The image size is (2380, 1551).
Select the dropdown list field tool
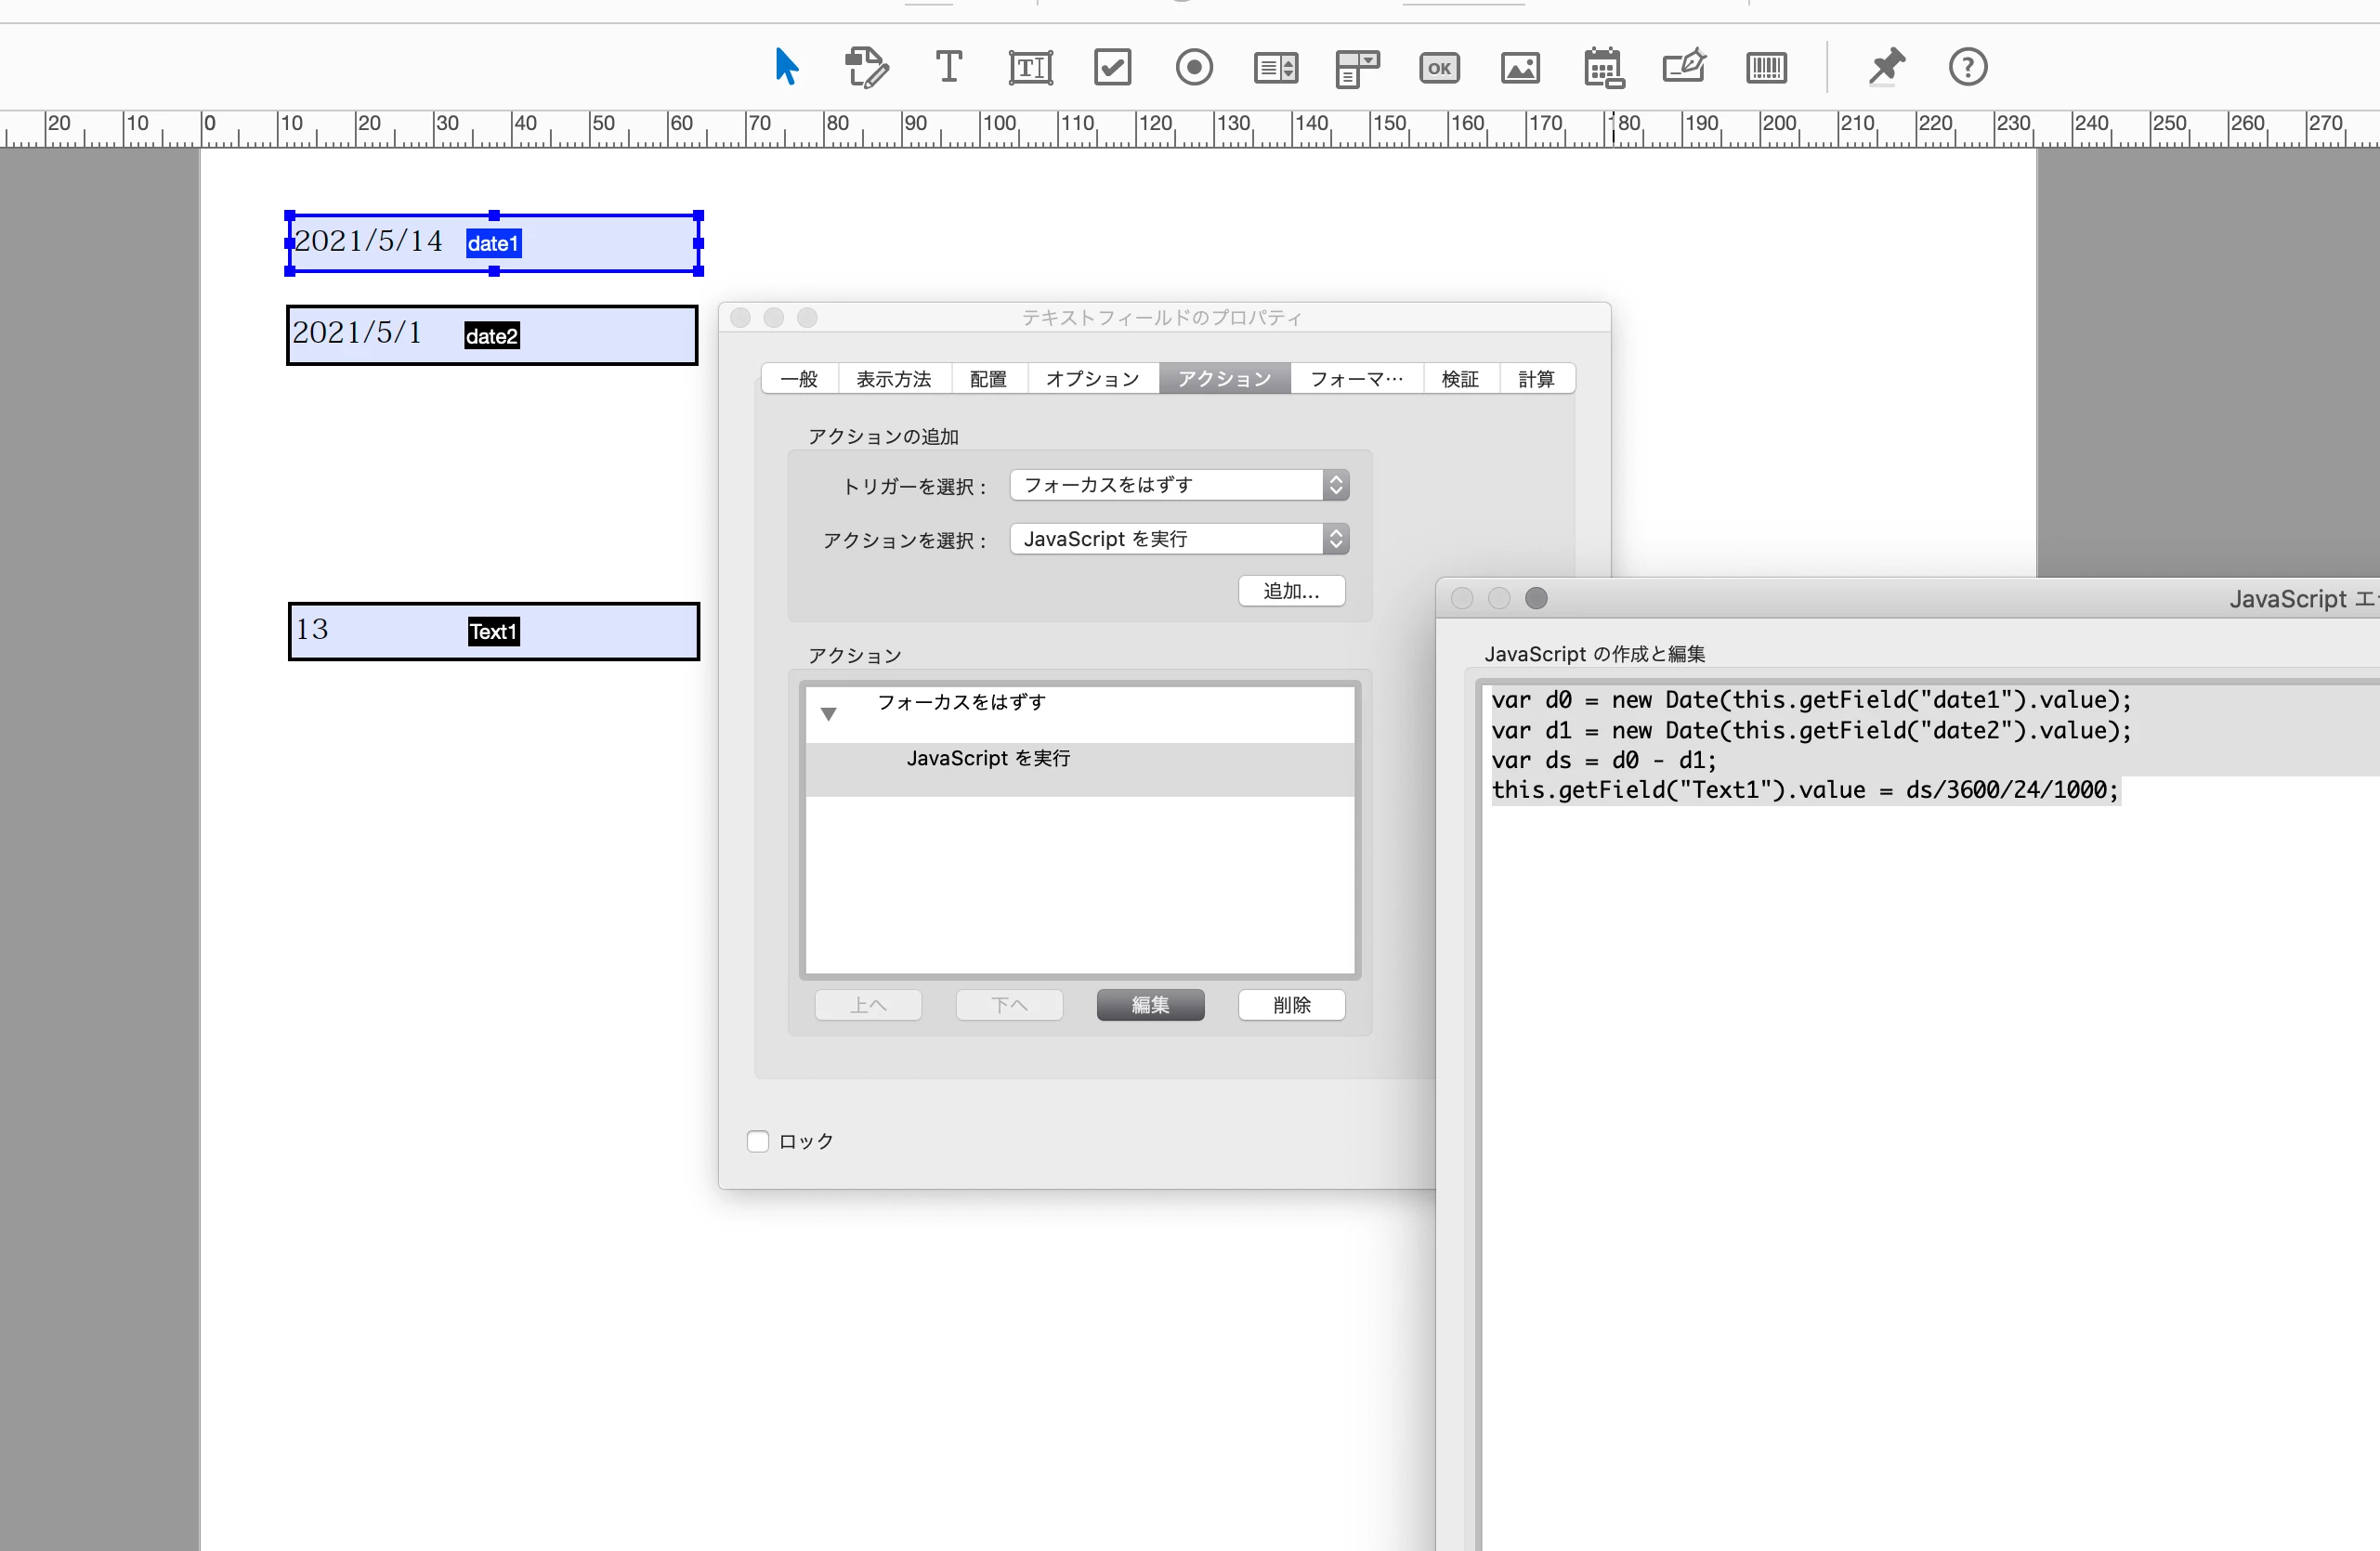click(x=1357, y=68)
